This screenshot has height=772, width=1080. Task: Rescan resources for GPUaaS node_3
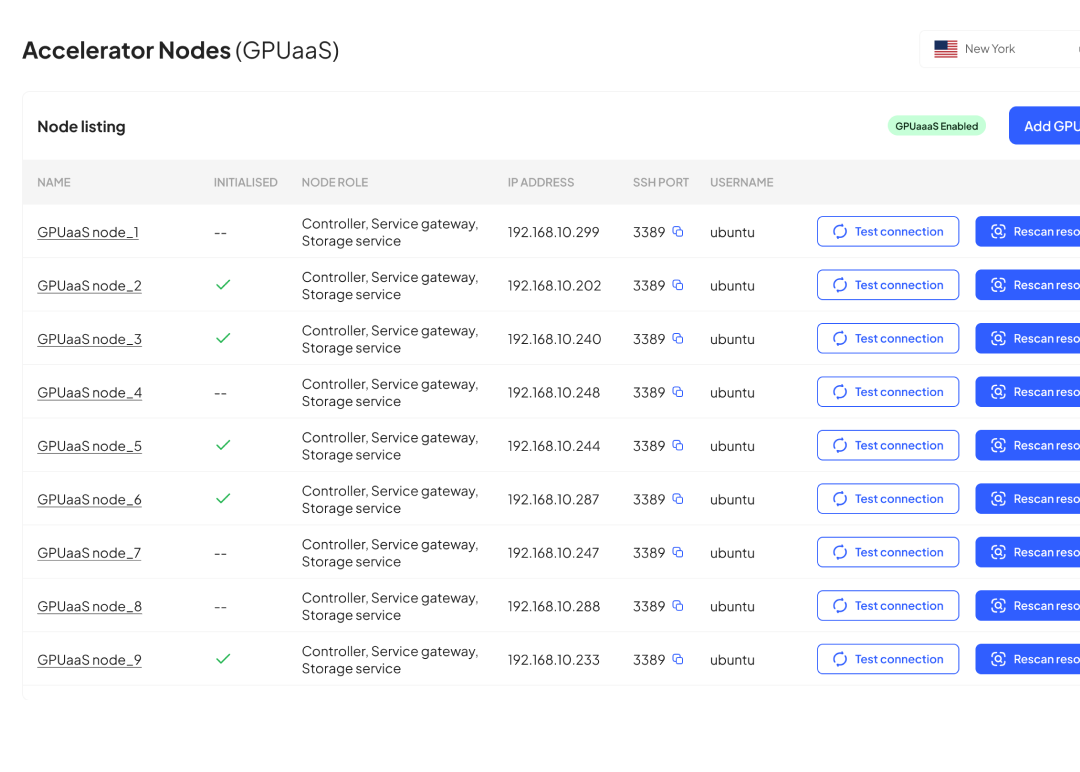coord(1028,339)
